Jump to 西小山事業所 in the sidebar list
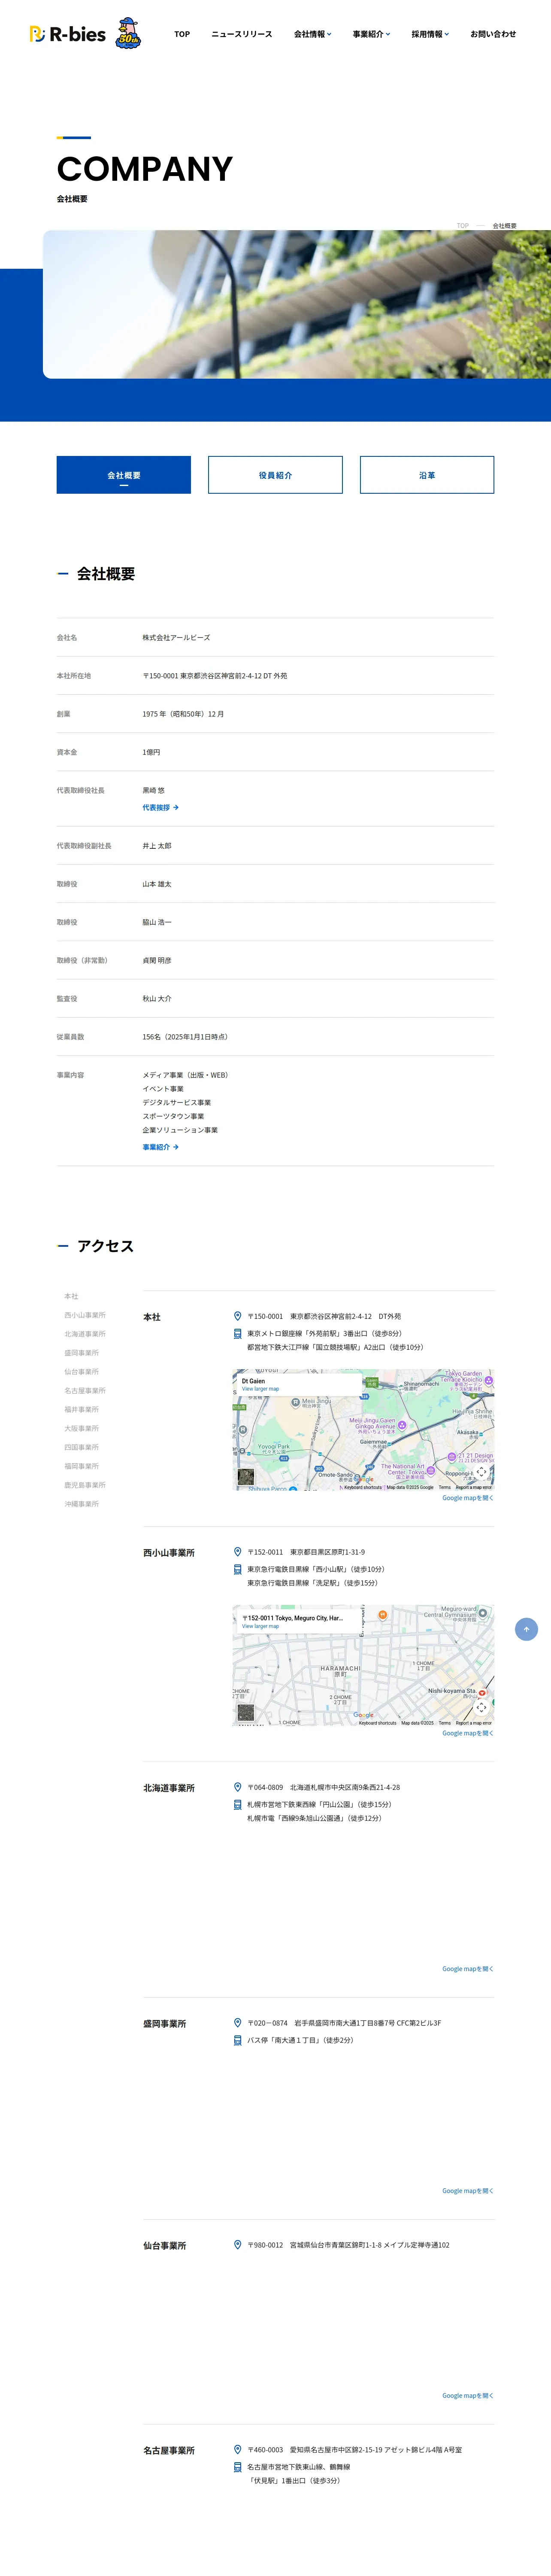 pyautogui.click(x=85, y=1315)
